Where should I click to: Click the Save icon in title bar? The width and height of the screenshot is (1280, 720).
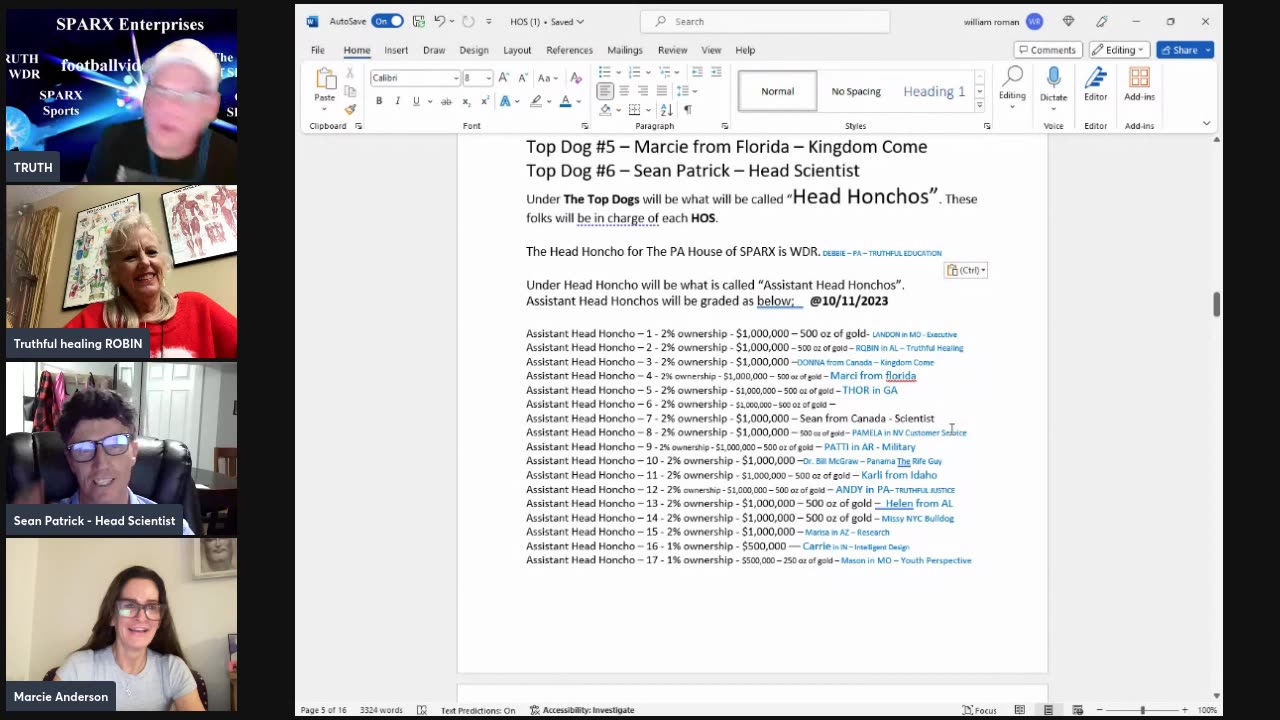(418, 21)
